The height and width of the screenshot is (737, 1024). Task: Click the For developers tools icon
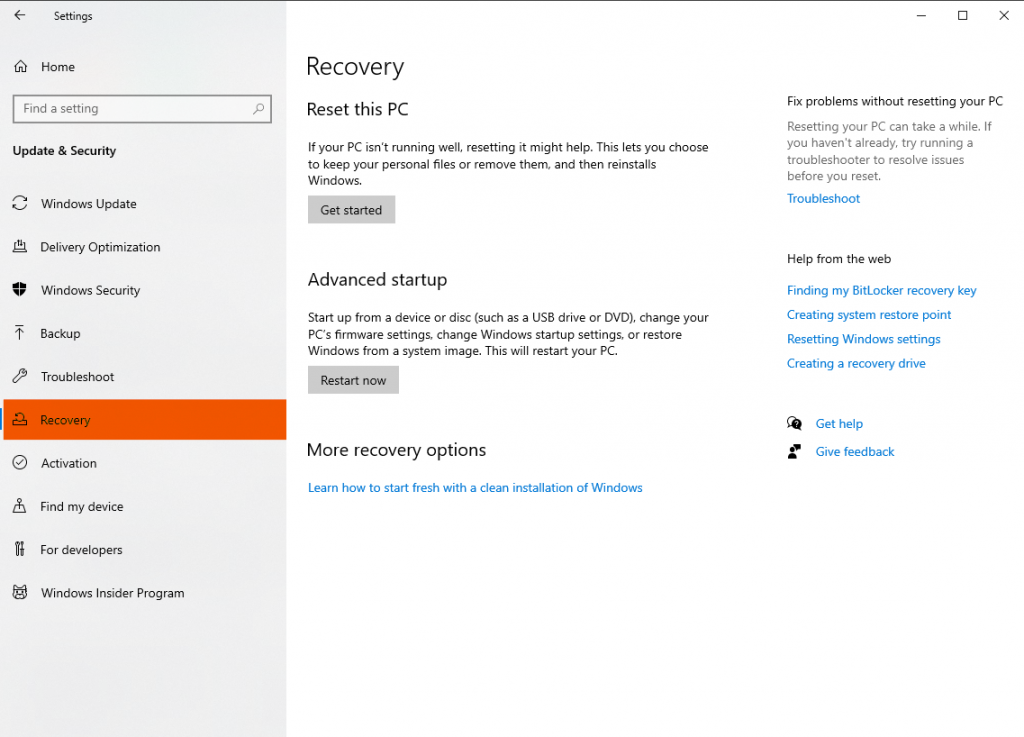tap(20, 549)
